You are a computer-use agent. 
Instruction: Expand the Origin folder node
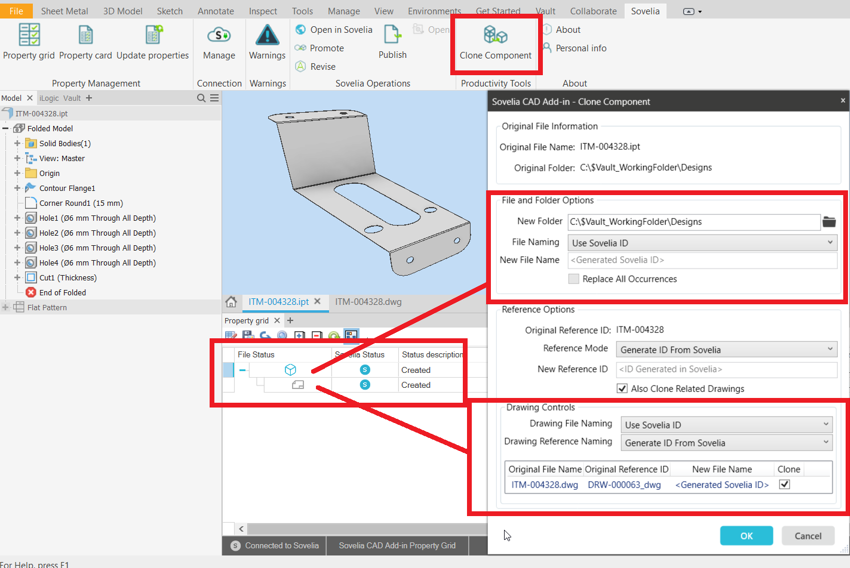coord(17,173)
